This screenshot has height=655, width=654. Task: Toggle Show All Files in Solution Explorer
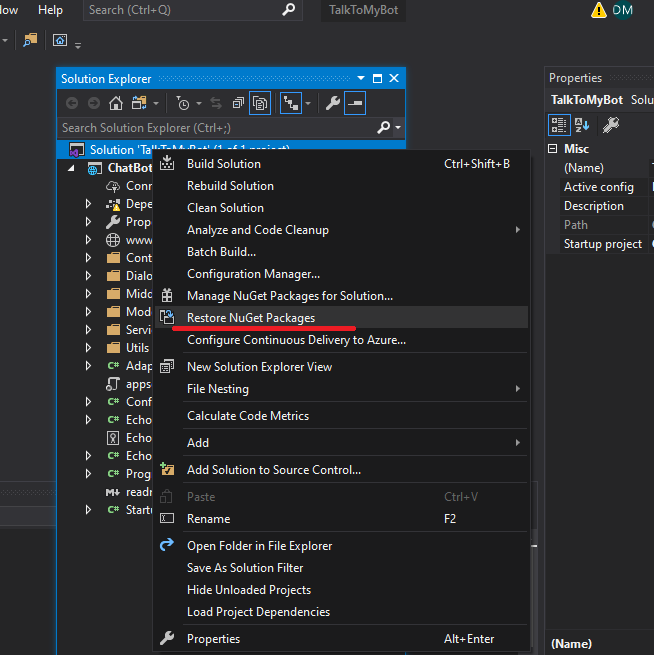click(x=260, y=103)
